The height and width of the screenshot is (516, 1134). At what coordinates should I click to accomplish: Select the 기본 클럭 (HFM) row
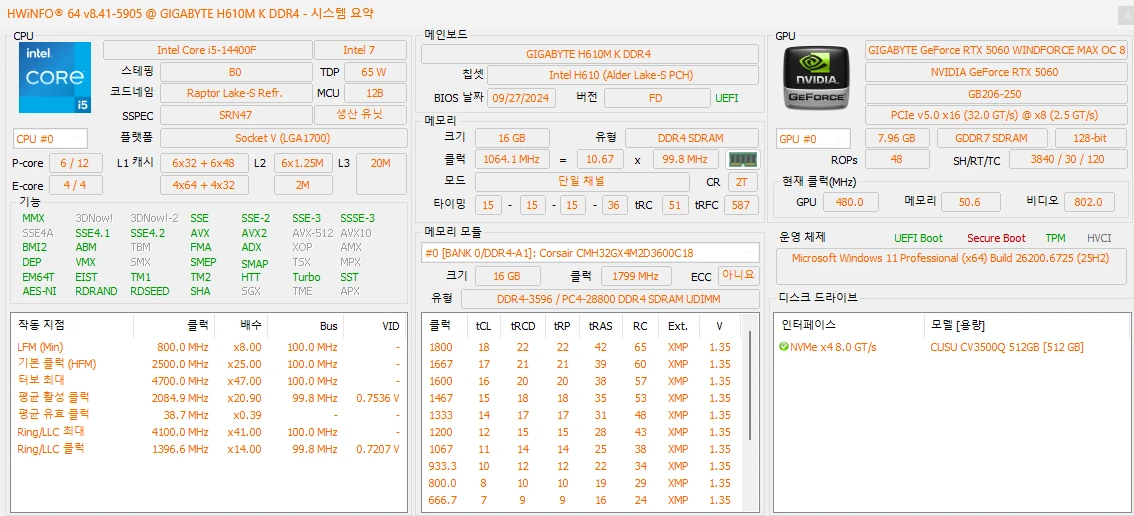(208, 363)
